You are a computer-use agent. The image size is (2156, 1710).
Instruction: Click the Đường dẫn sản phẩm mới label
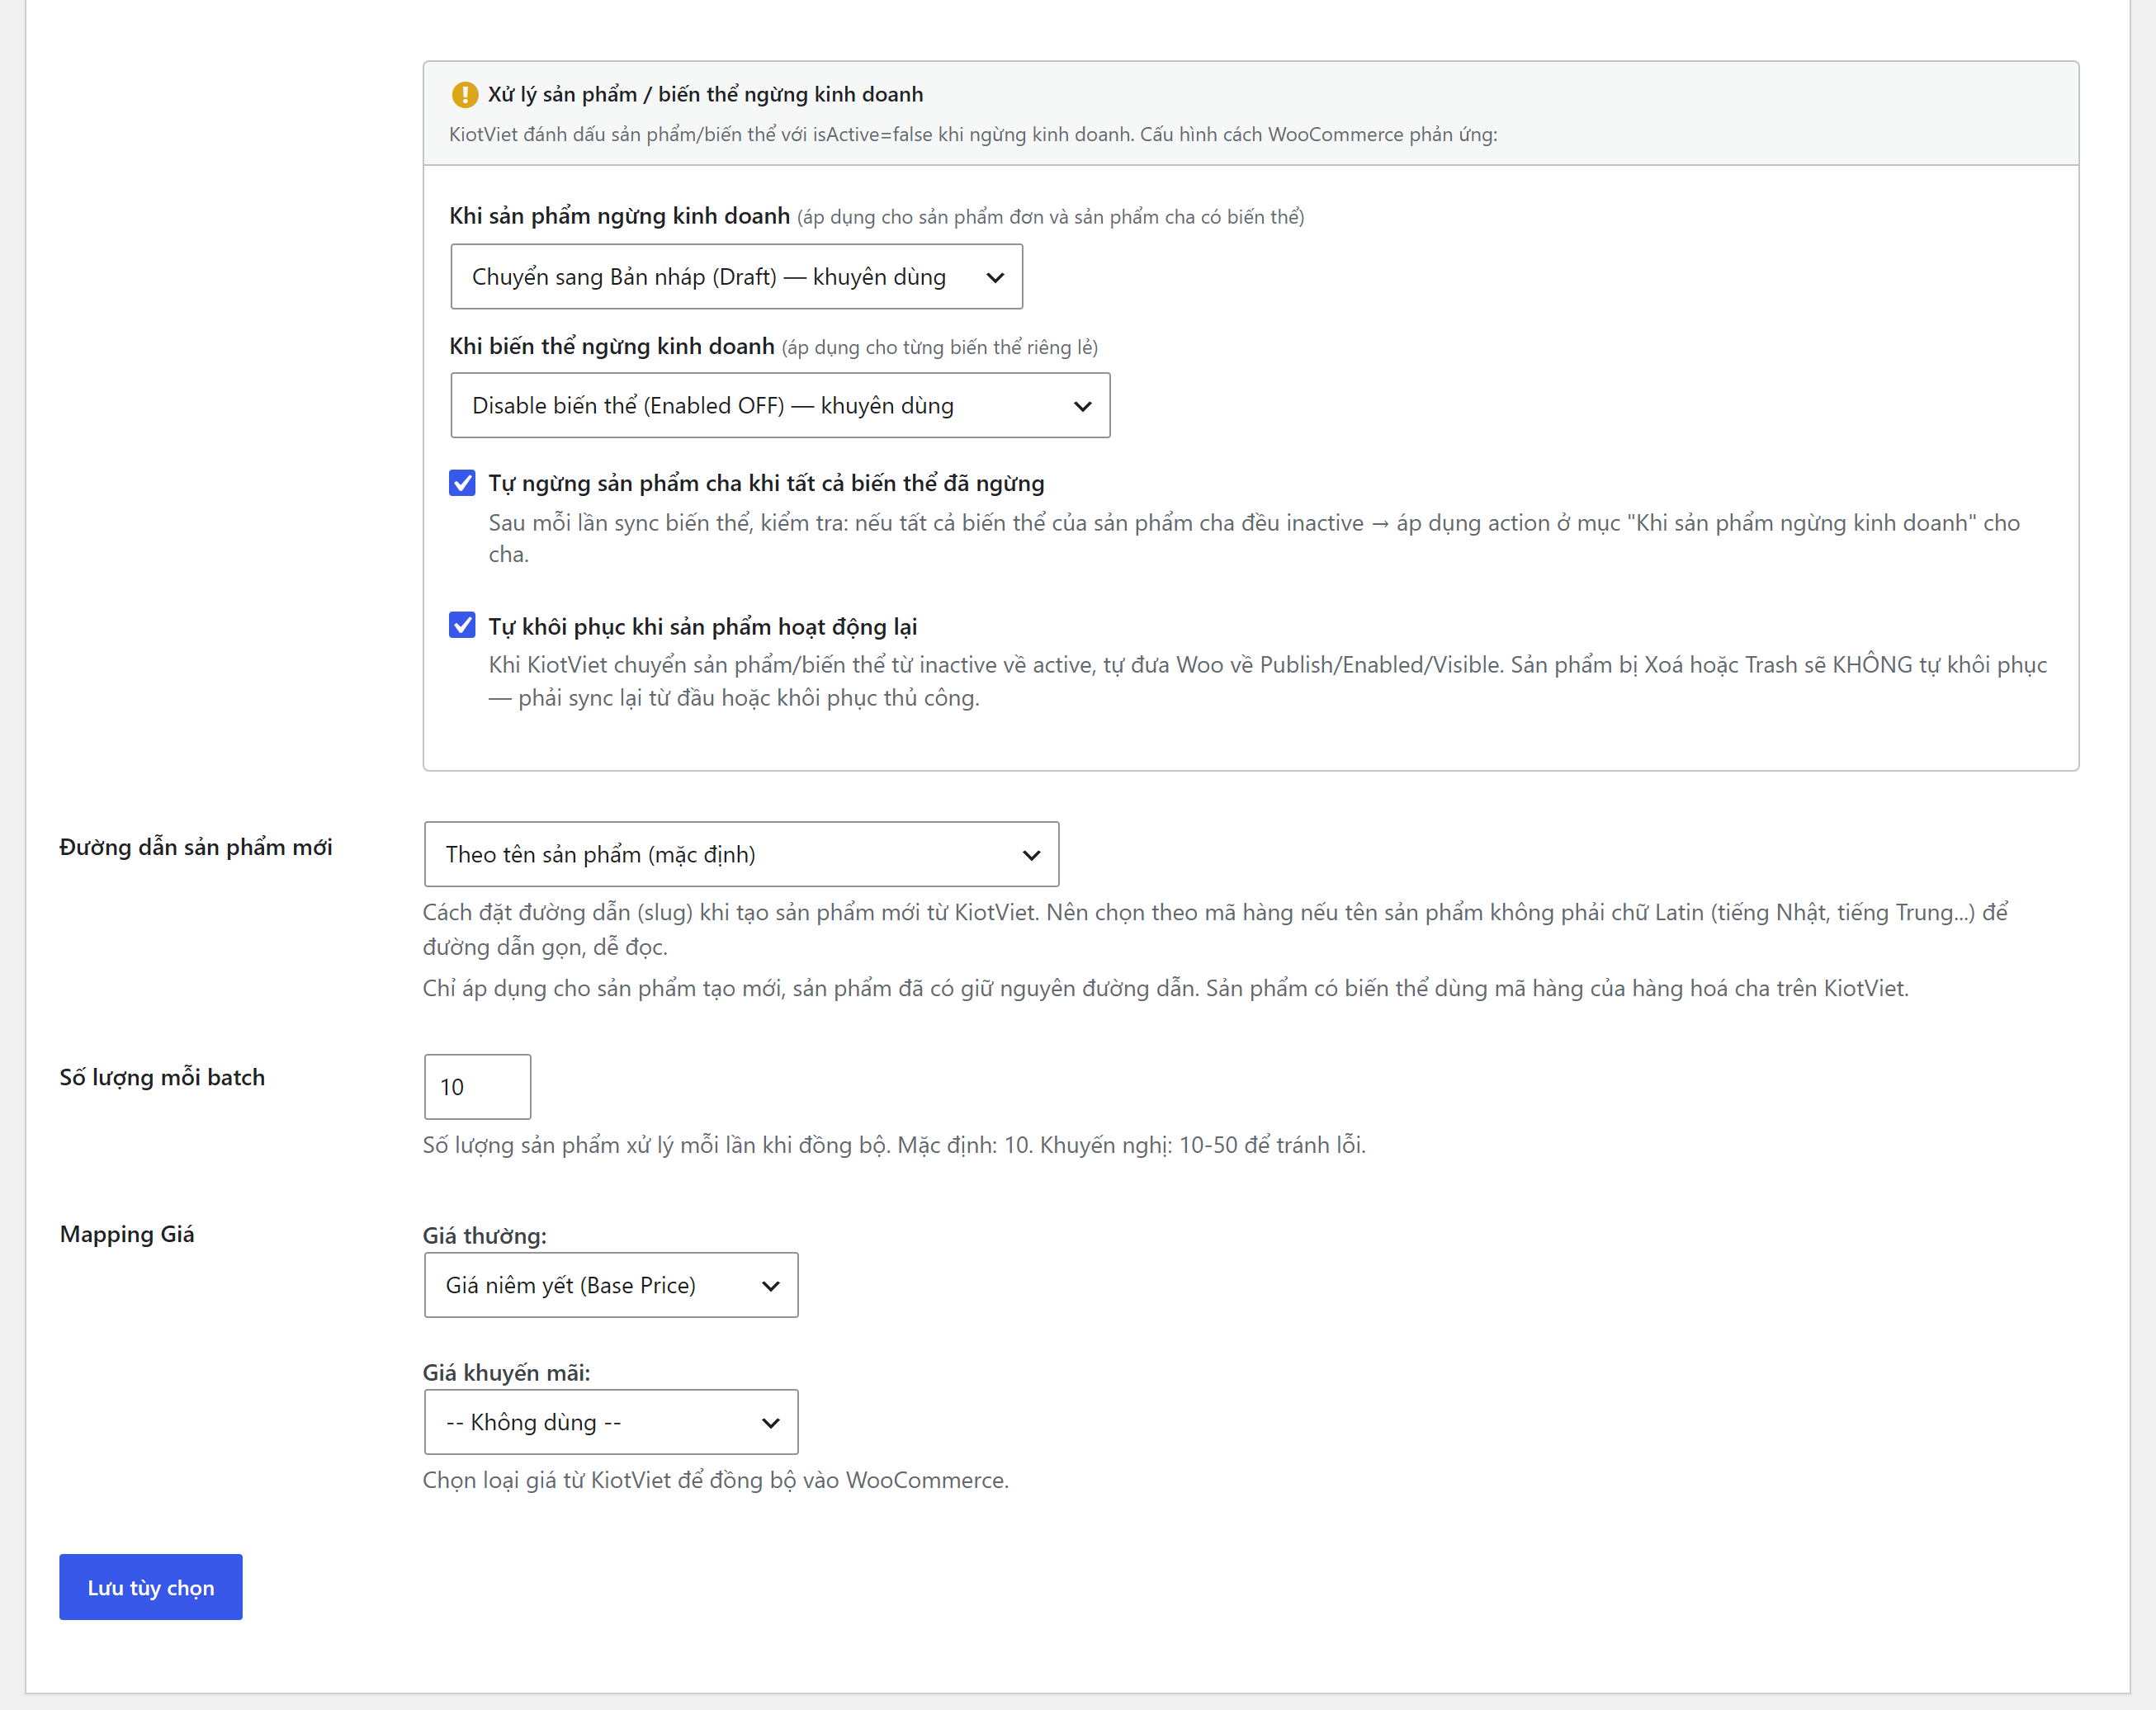pyautogui.click(x=196, y=848)
